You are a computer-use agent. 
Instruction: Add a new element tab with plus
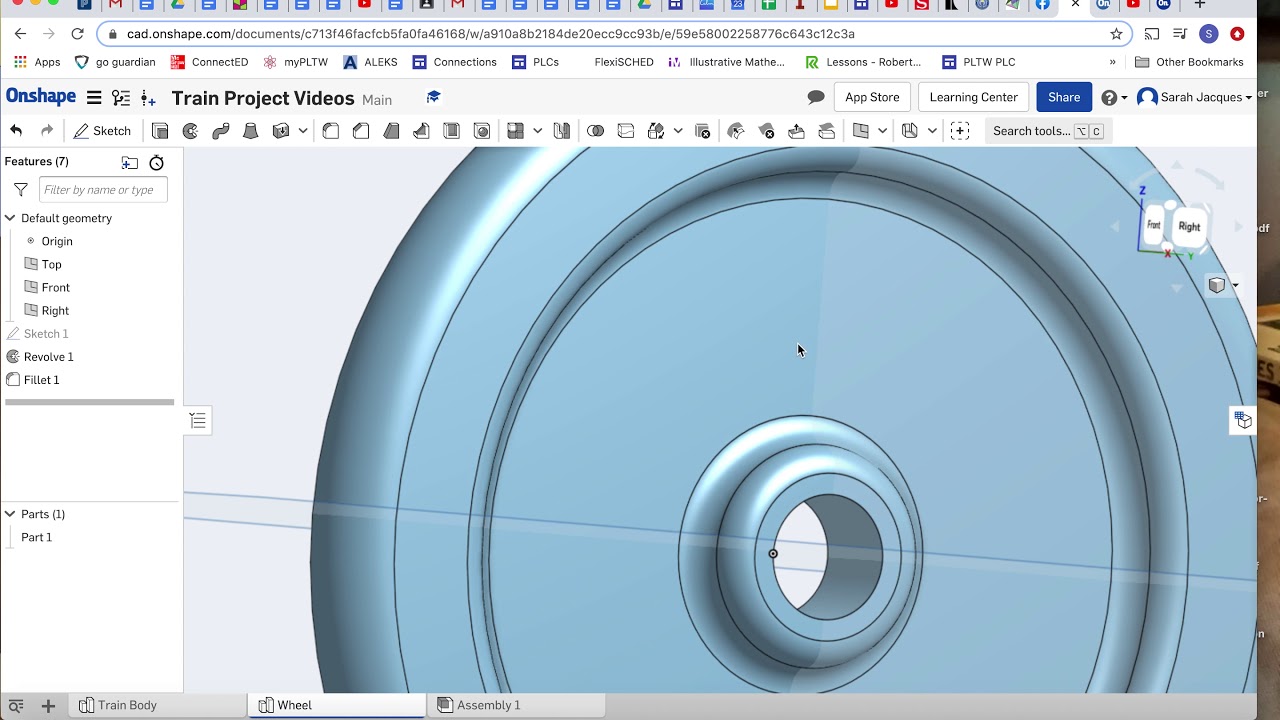point(47,706)
